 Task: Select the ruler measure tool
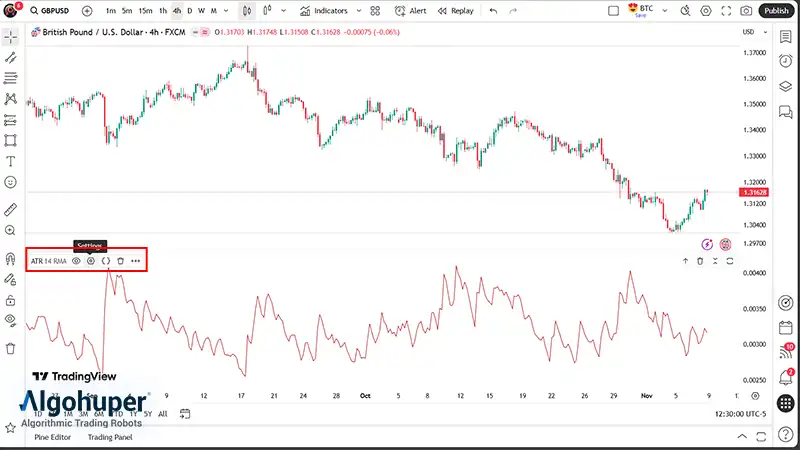point(11,209)
